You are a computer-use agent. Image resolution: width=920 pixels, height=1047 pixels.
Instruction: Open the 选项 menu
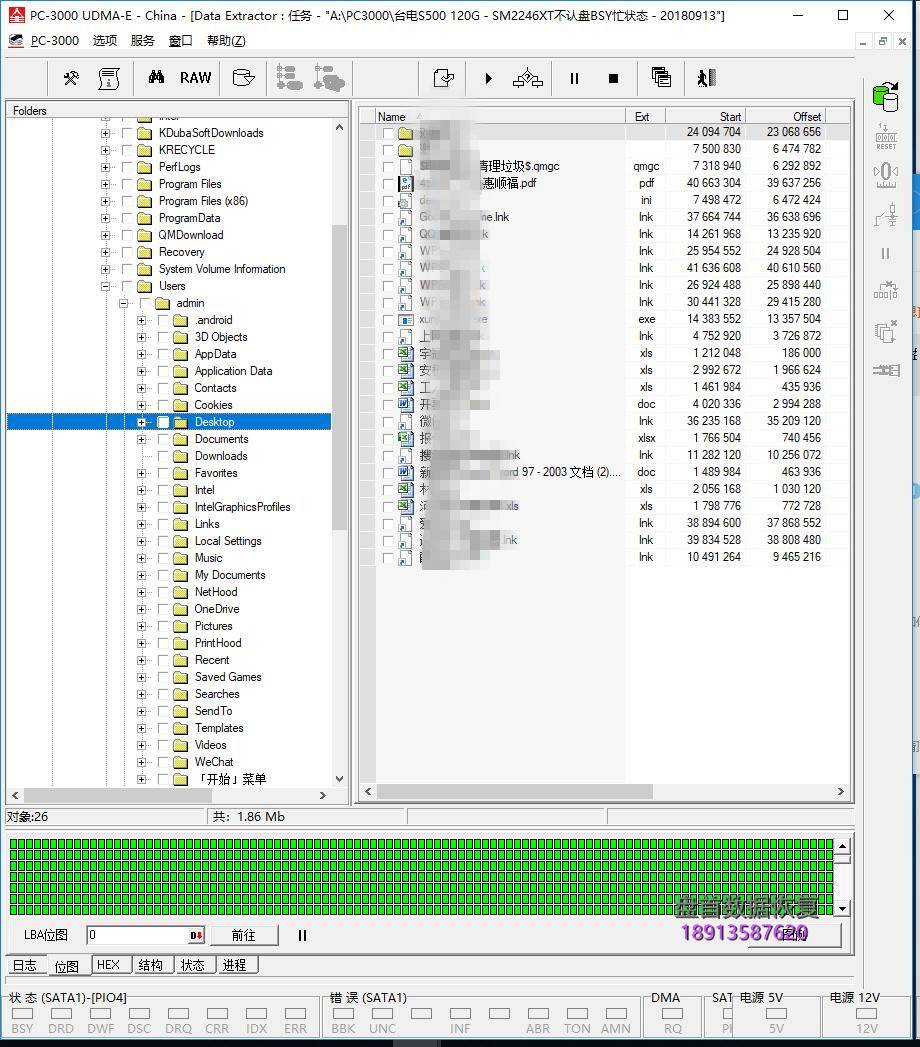[x=105, y=41]
